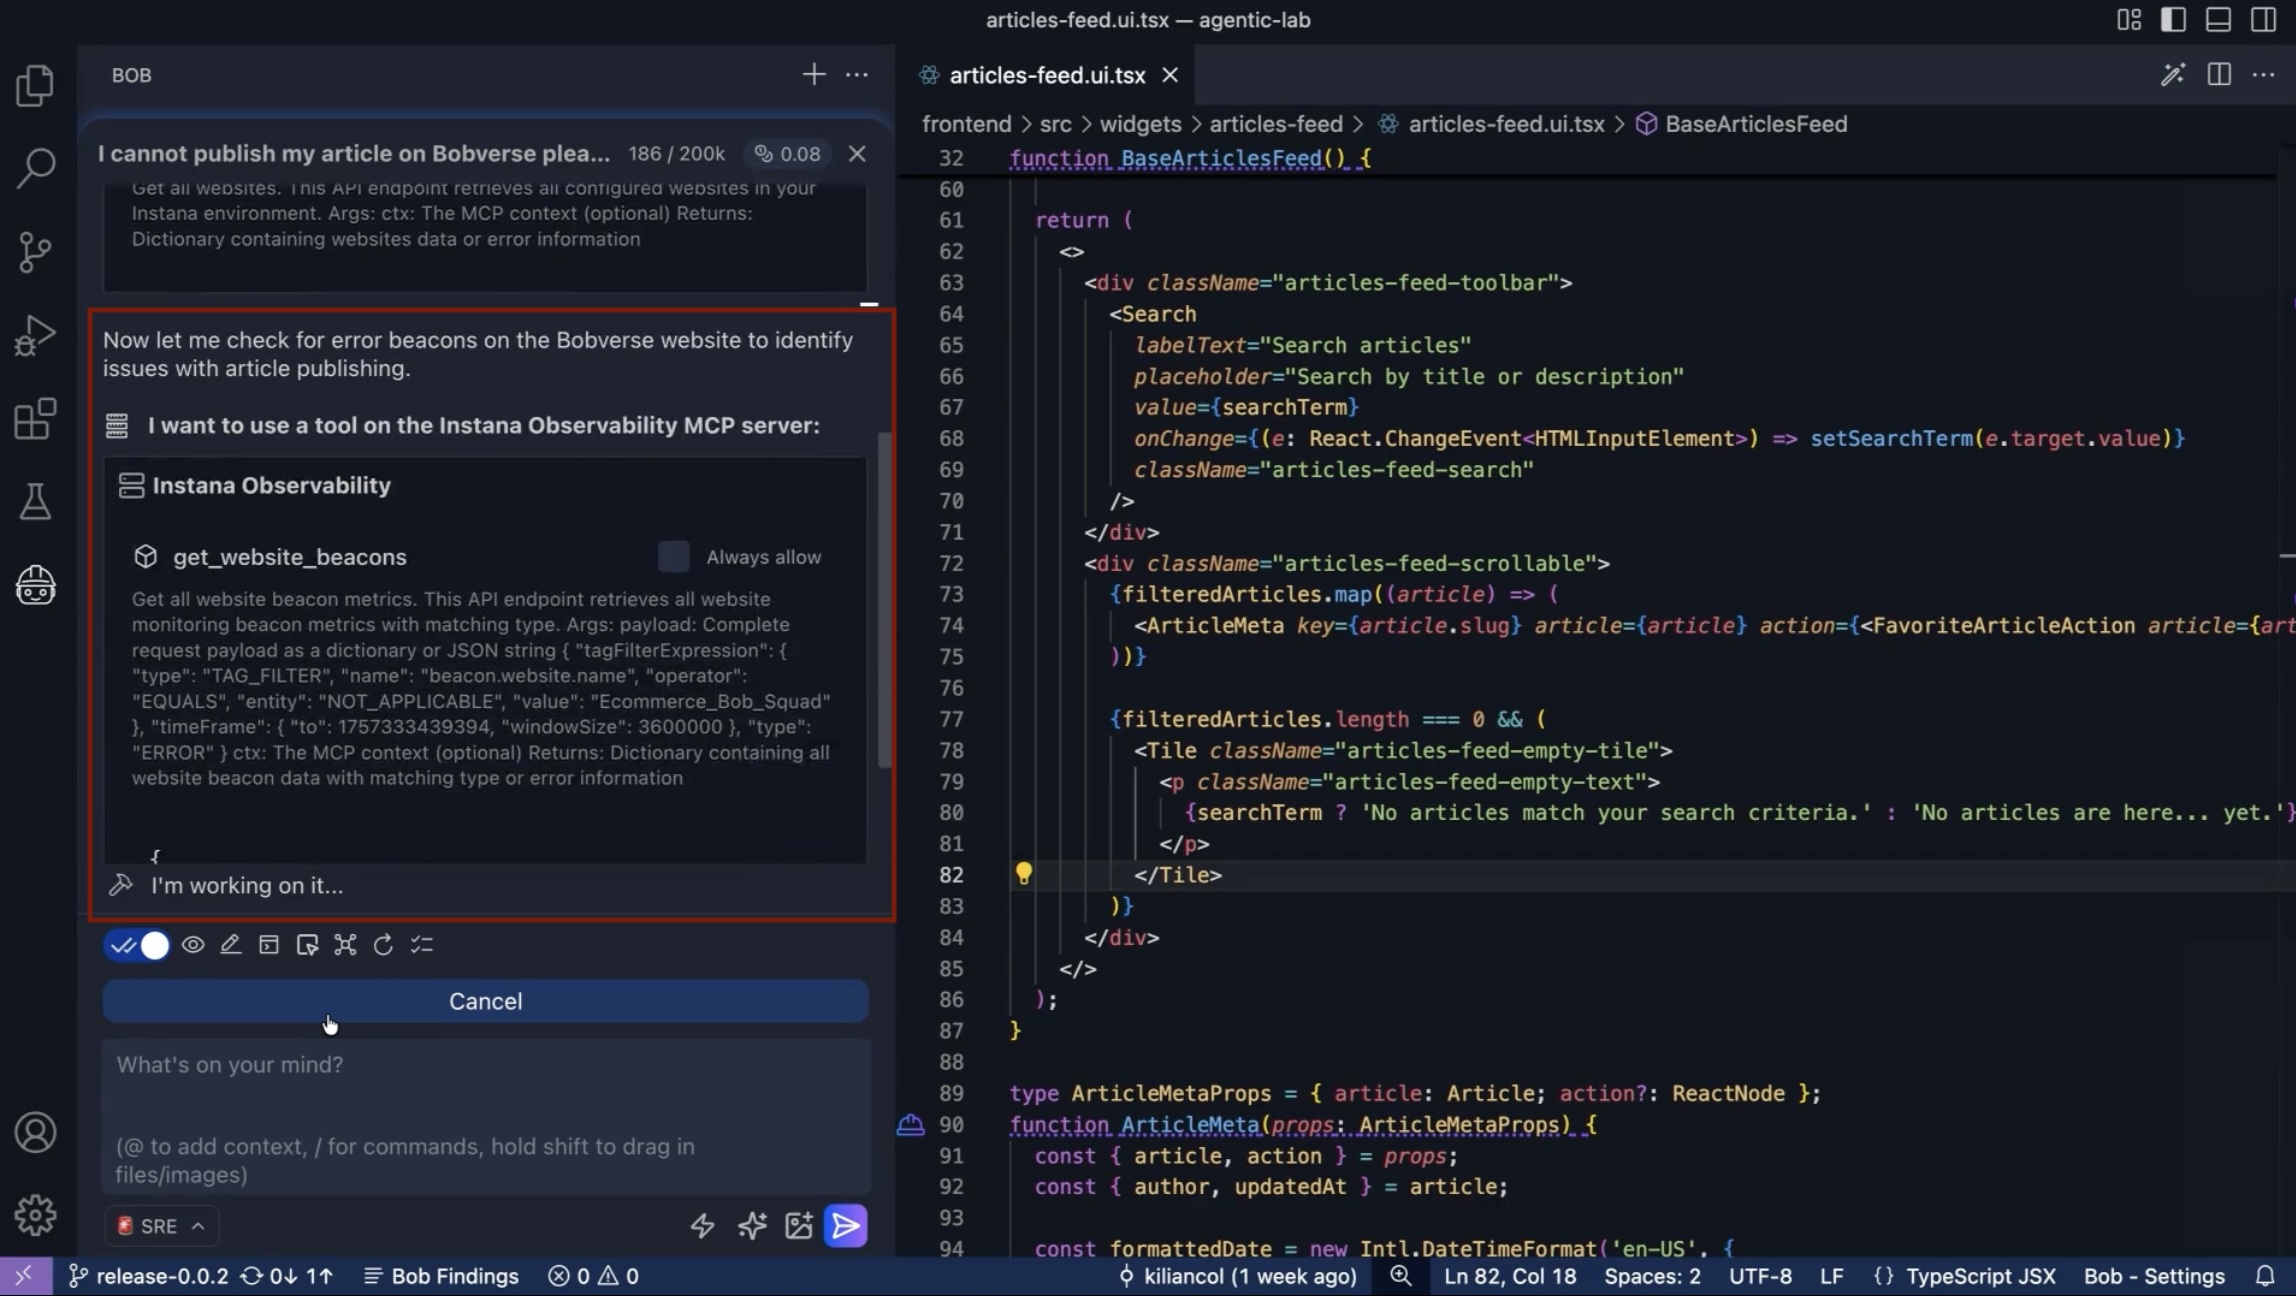The image size is (2296, 1296).
Task: Click the enhance prompt sparkle icon
Action: [752, 1226]
